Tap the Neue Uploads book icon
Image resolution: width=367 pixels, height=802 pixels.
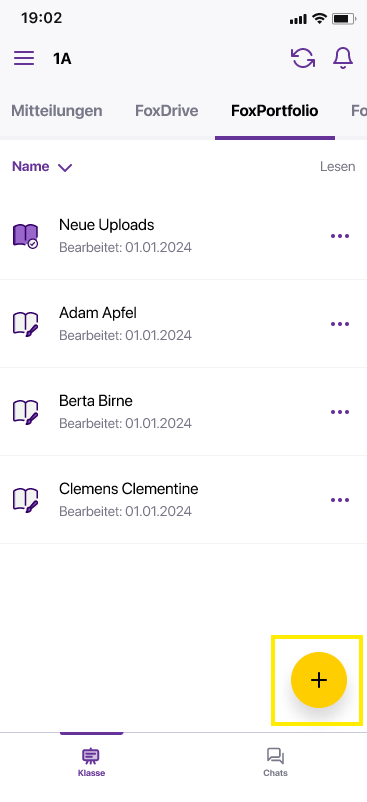coord(25,236)
